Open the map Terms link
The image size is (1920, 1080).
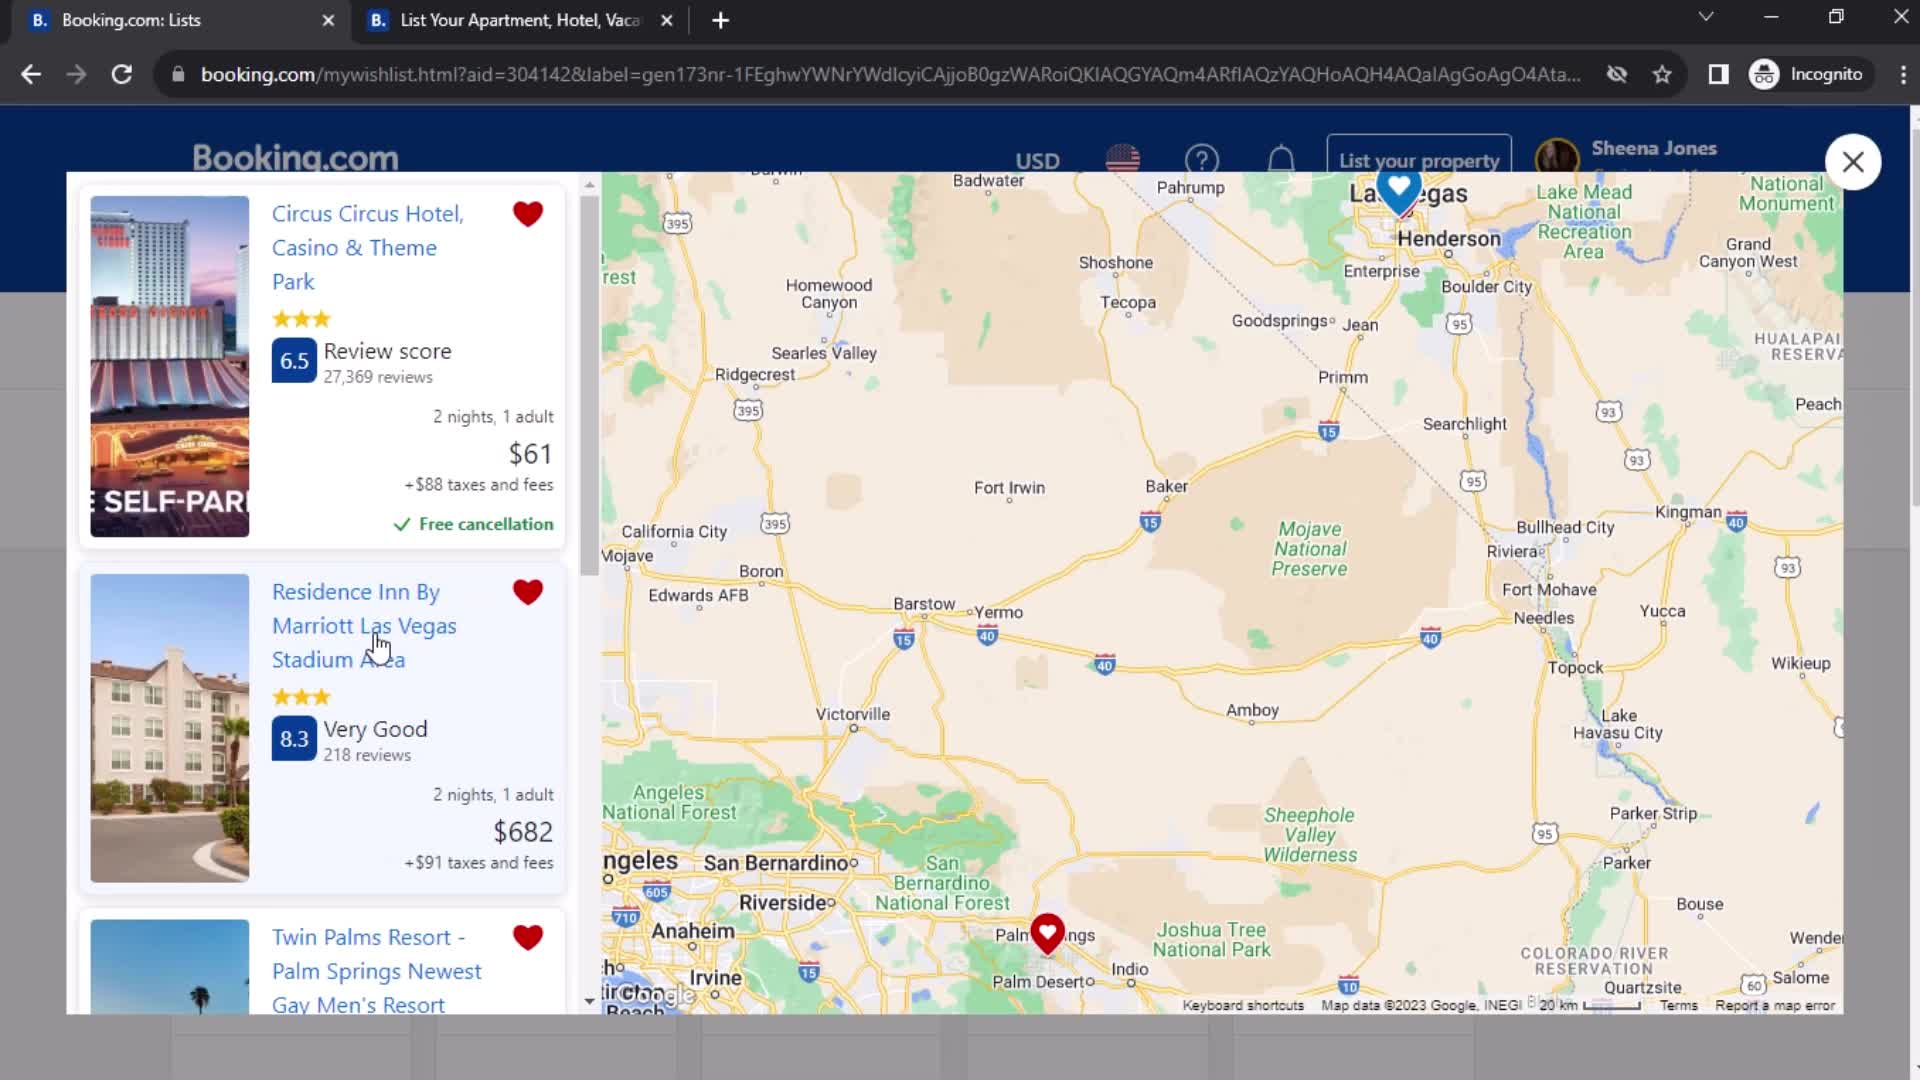tap(1679, 1006)
